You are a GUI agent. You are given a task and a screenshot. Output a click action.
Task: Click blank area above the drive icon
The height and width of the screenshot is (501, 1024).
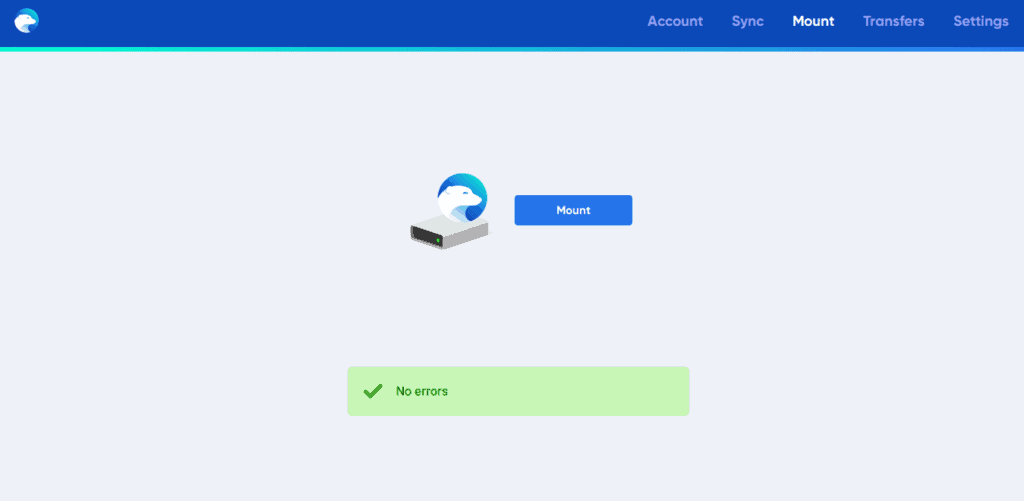pyautogui.click(x=451, y=118)
